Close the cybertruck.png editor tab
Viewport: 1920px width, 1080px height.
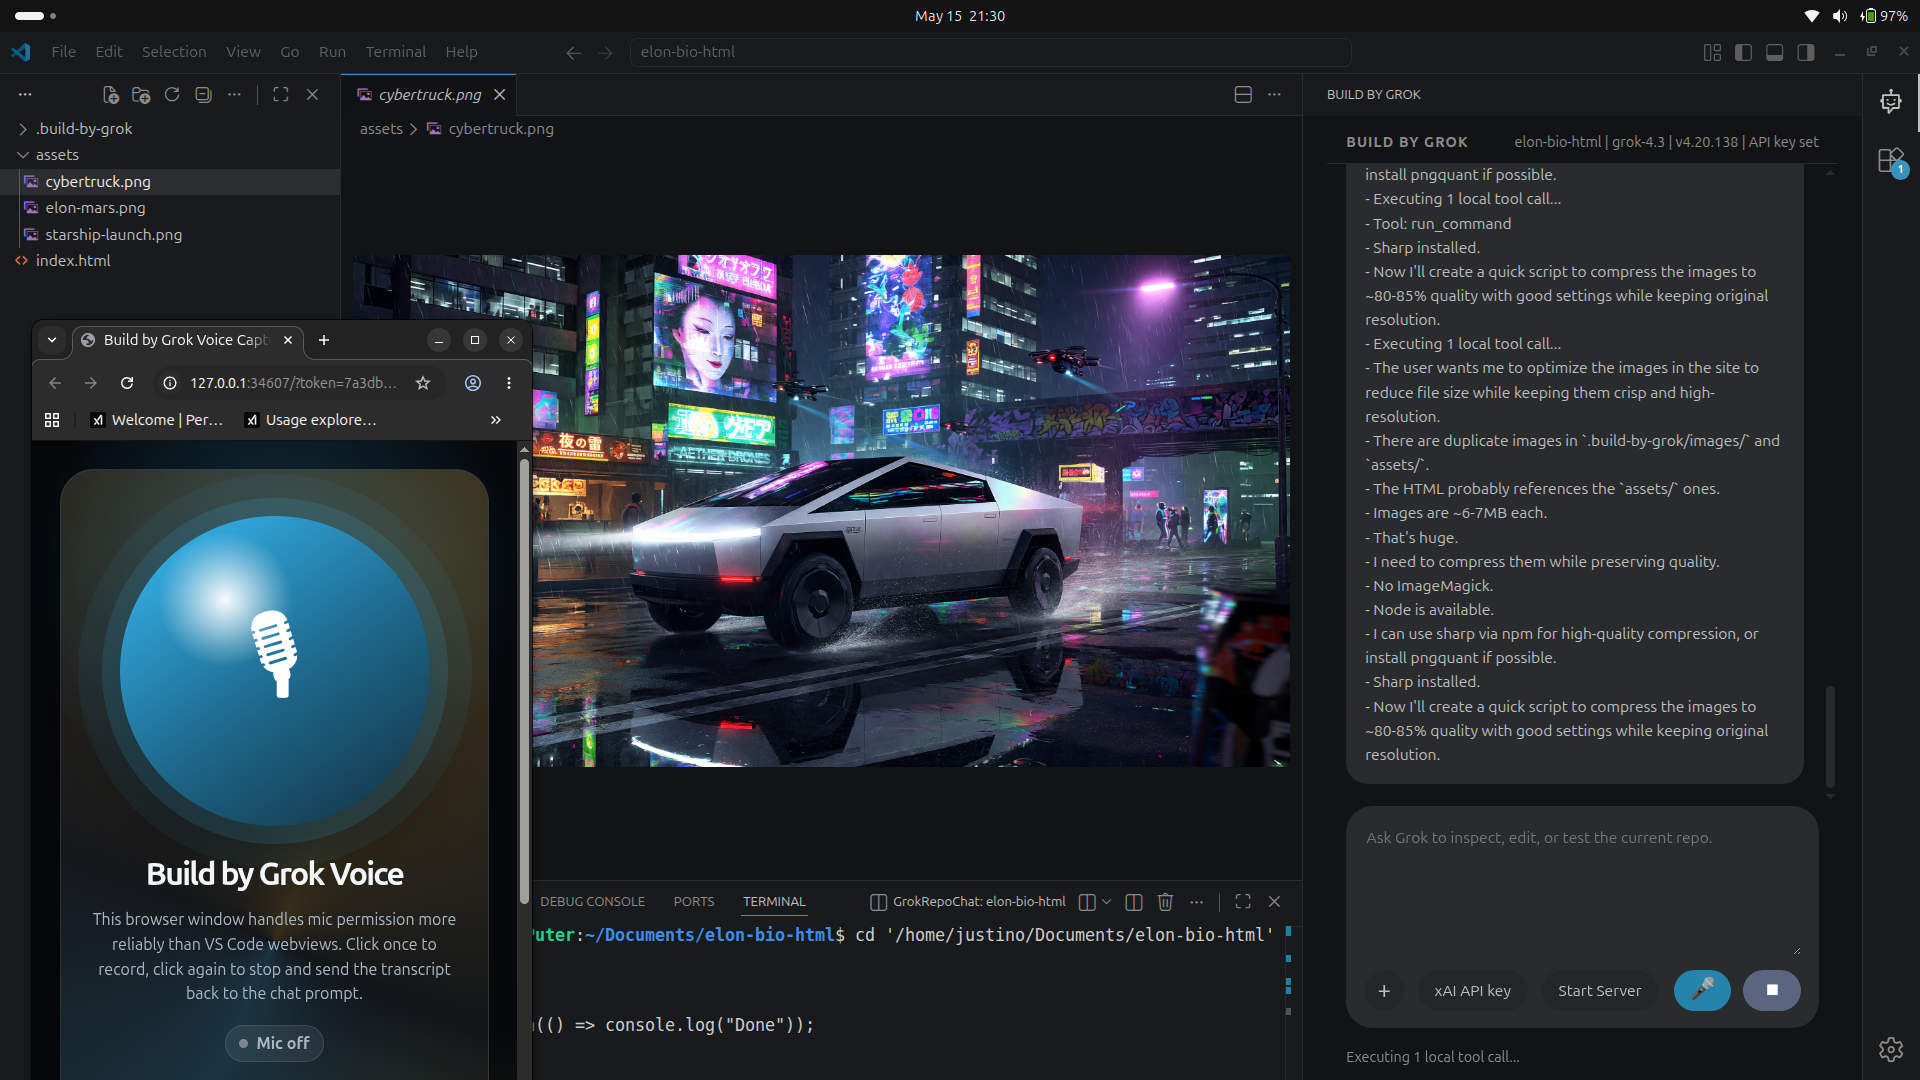click(x=499, y=94)
